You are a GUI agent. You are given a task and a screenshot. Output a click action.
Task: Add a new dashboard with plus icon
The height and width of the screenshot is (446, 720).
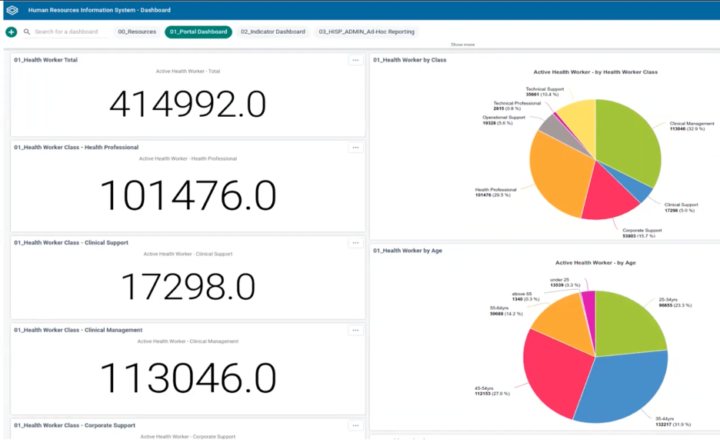(11, 32)
